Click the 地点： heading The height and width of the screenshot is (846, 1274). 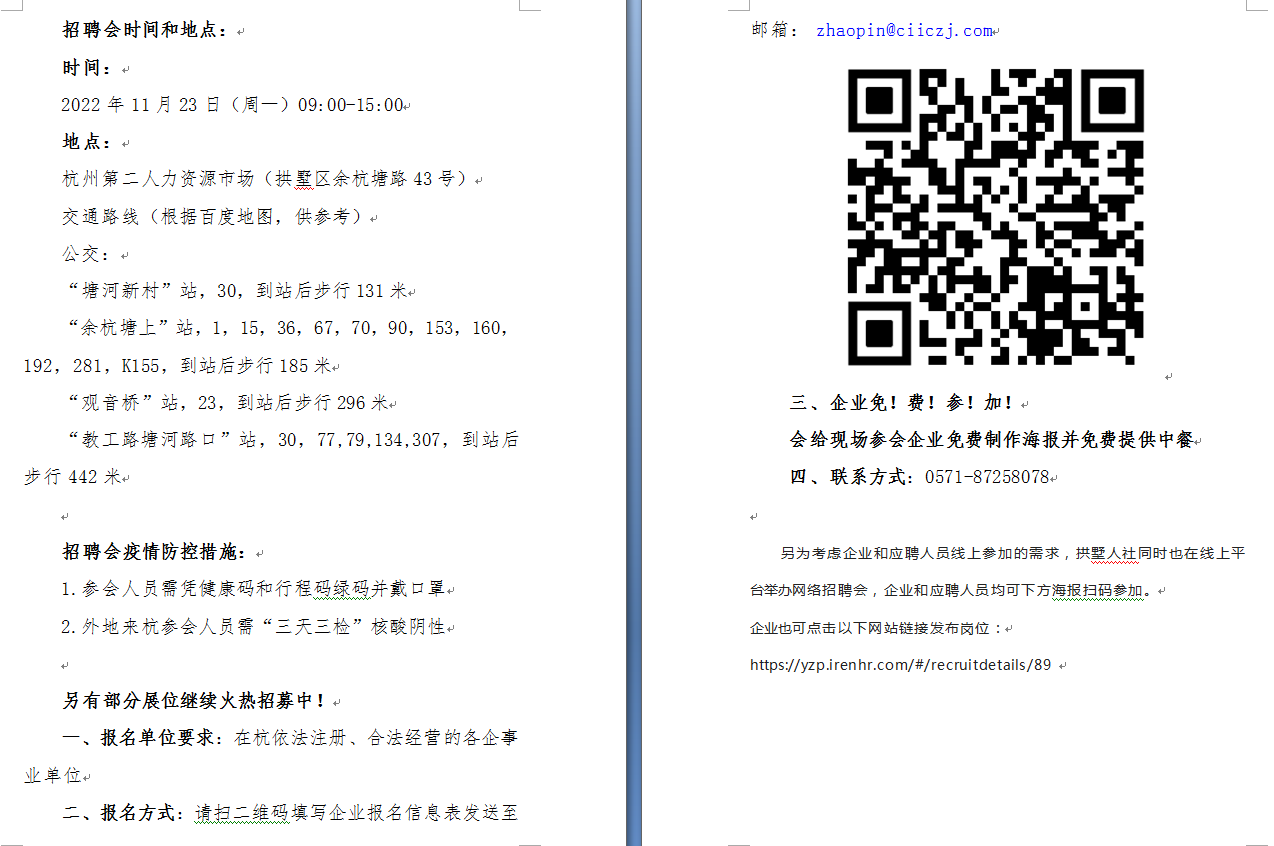click(88, 142)
